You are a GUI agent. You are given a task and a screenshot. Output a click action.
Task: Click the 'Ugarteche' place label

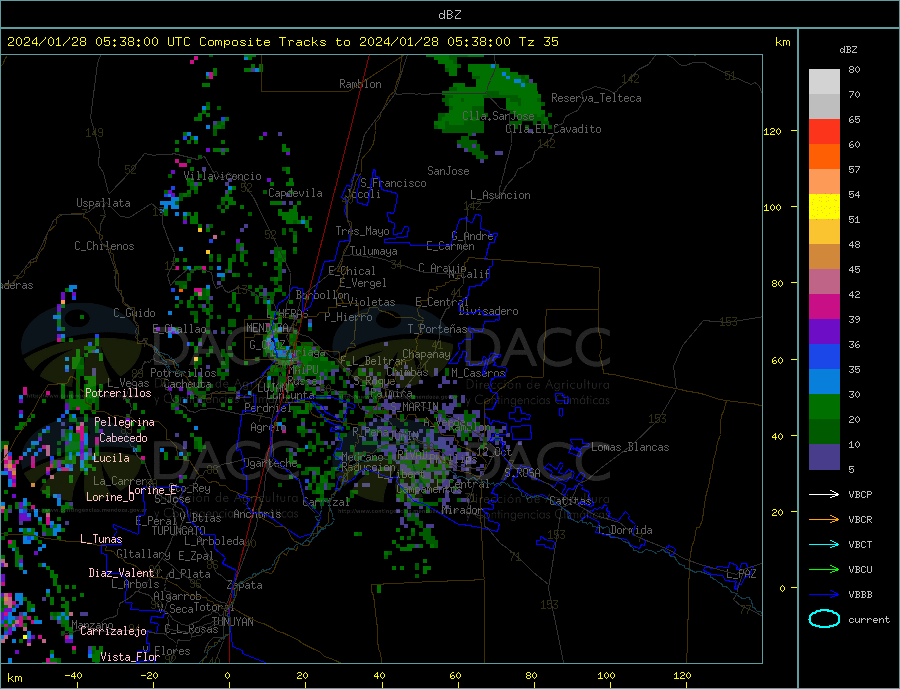pyautogui.click(x=270, y=463)
